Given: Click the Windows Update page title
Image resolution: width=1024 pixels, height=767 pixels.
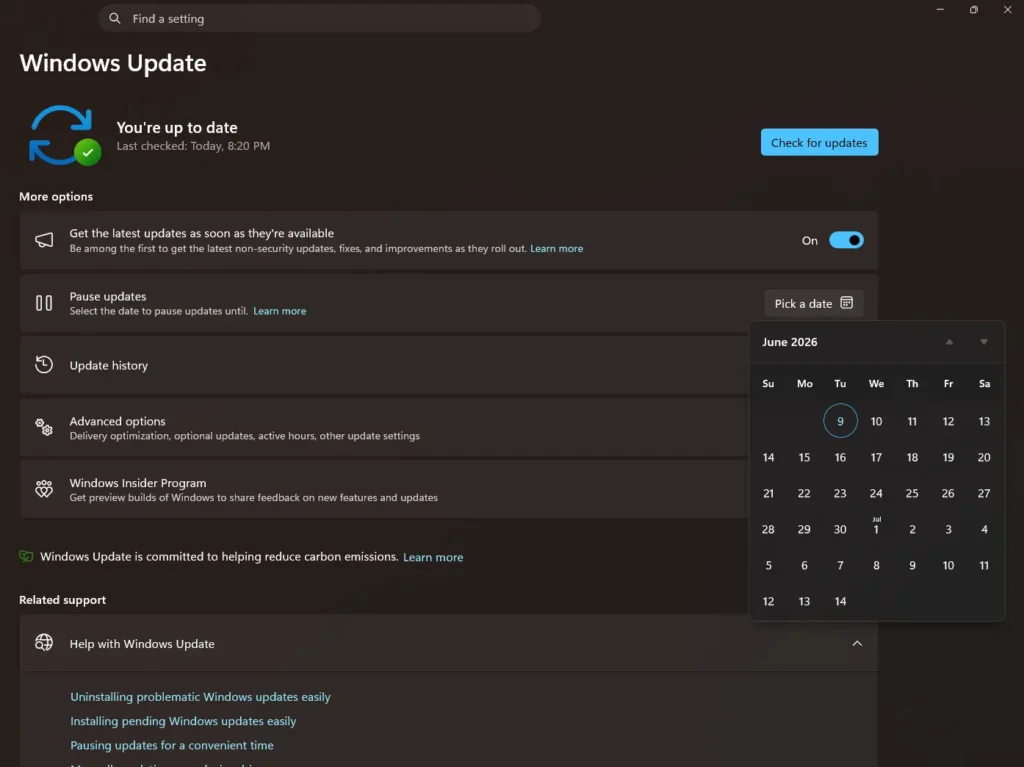Looking at the screenshot, I should (113, 63).
